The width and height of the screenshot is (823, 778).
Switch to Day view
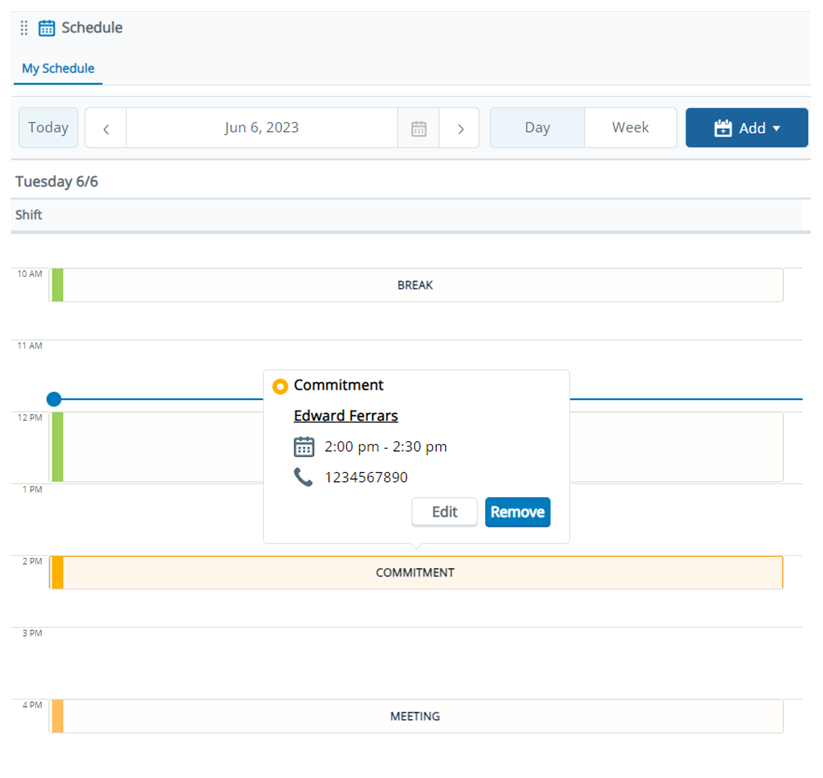click(537, 127)
